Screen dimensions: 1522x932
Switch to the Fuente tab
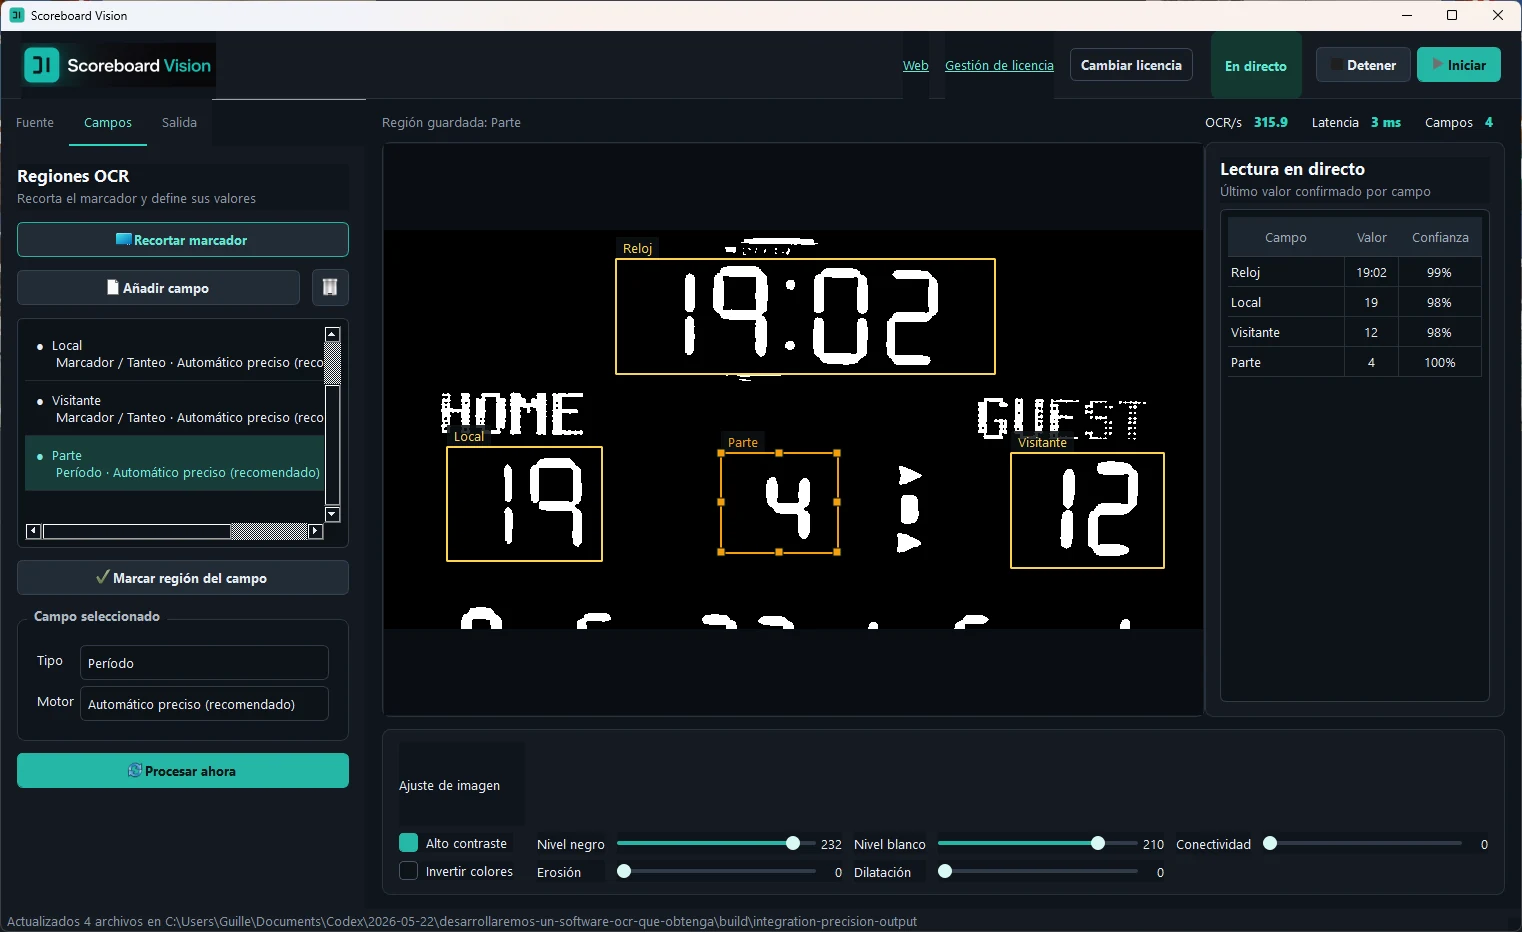click(35, 122)
